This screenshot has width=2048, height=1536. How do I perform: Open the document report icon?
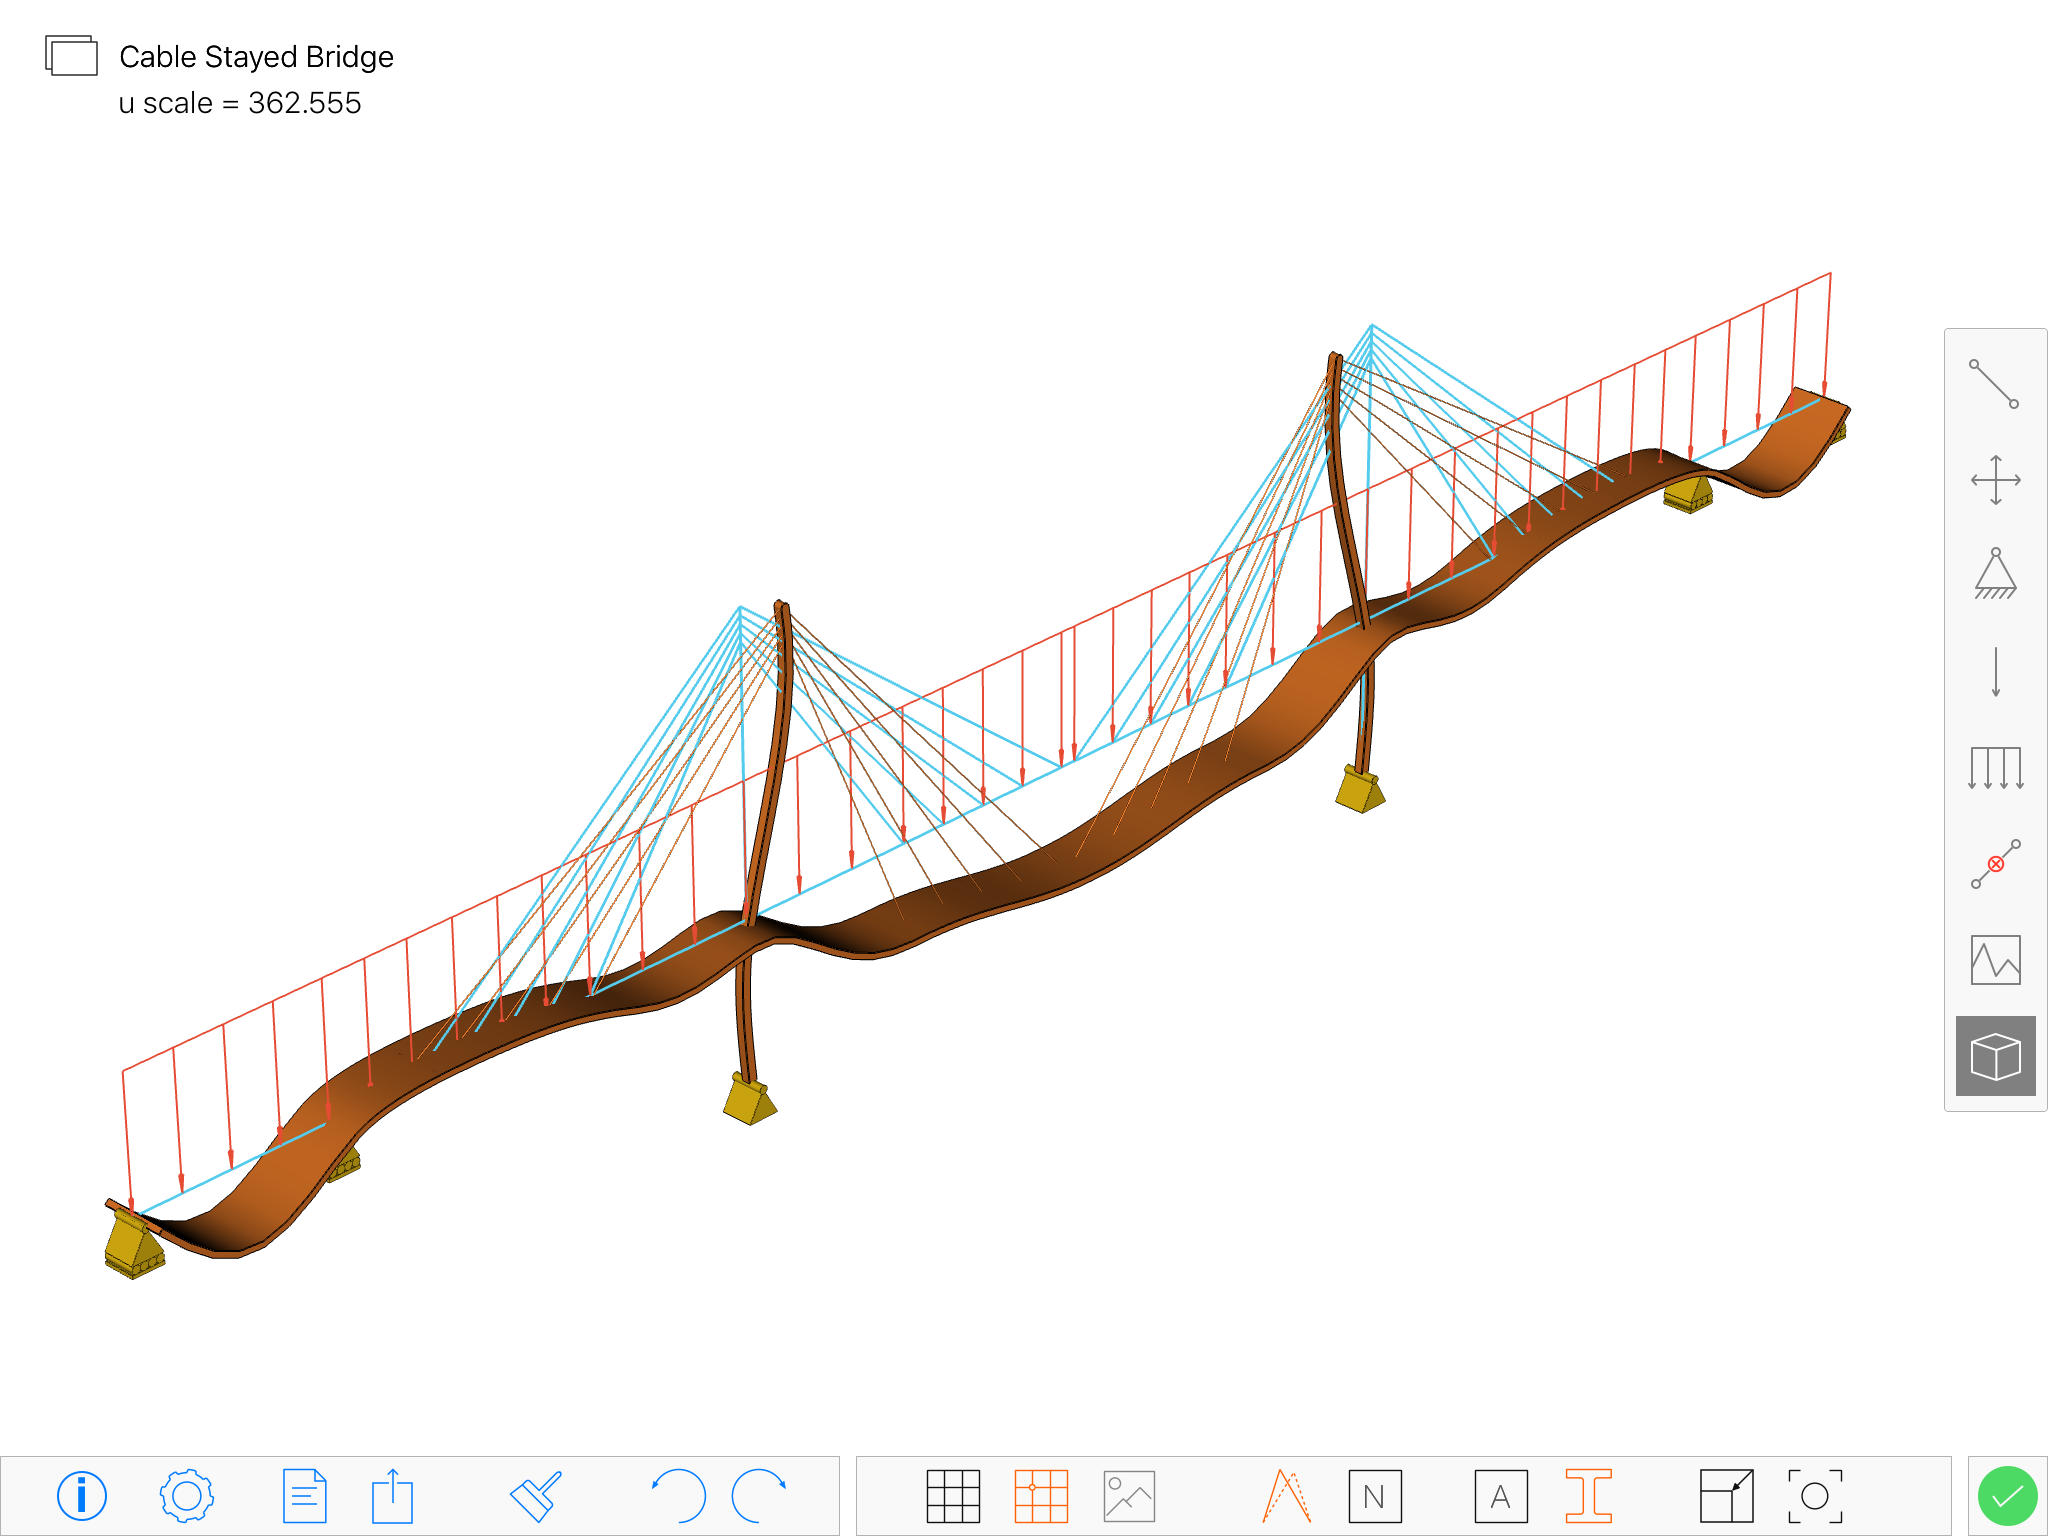click(304, 1496)
